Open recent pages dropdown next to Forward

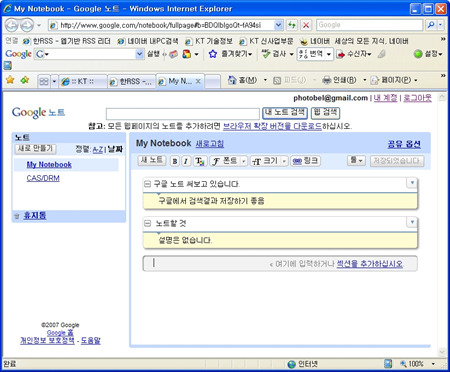coord(39,25)
